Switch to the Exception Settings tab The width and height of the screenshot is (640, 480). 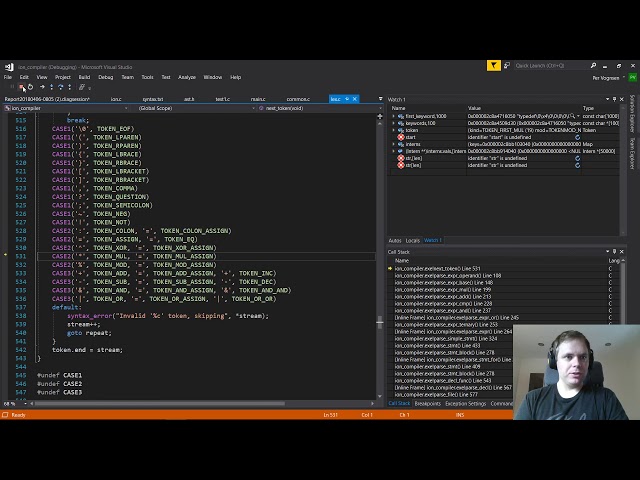click(465, 404)
